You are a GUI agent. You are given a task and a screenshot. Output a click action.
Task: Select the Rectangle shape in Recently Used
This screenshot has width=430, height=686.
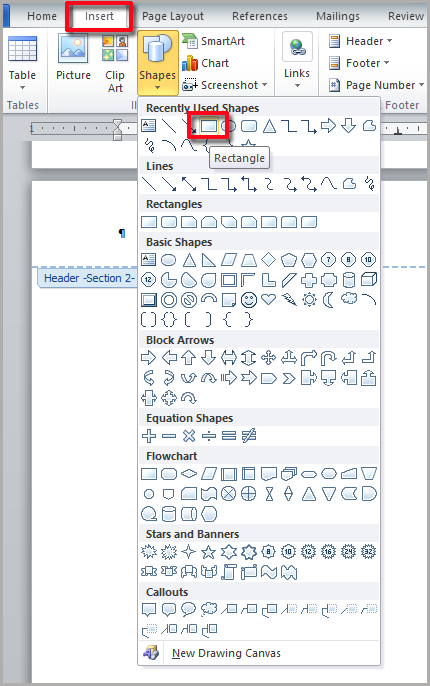click(209, 126)
